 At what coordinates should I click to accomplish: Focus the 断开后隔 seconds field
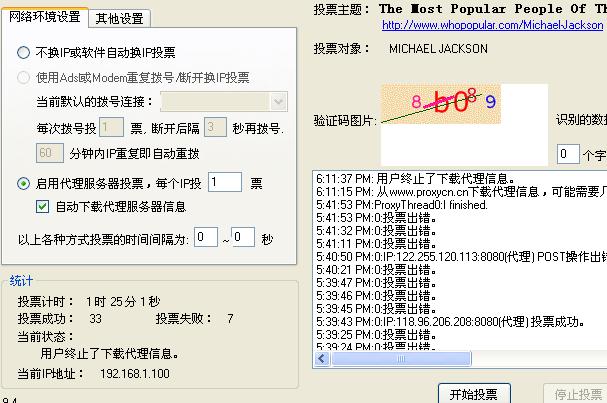coord(215,127)
